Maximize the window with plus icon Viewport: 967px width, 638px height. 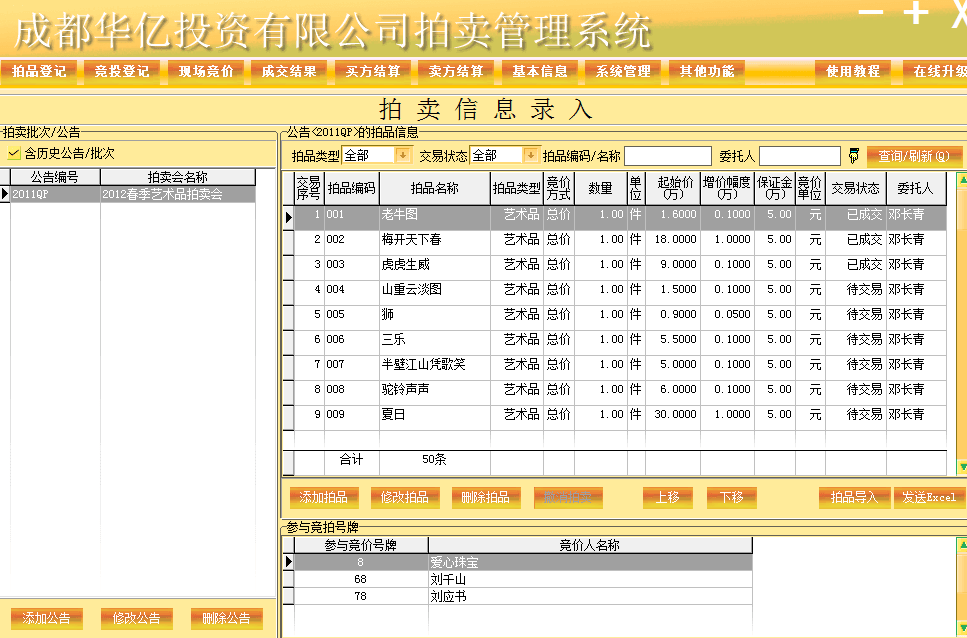click(916, 12)
